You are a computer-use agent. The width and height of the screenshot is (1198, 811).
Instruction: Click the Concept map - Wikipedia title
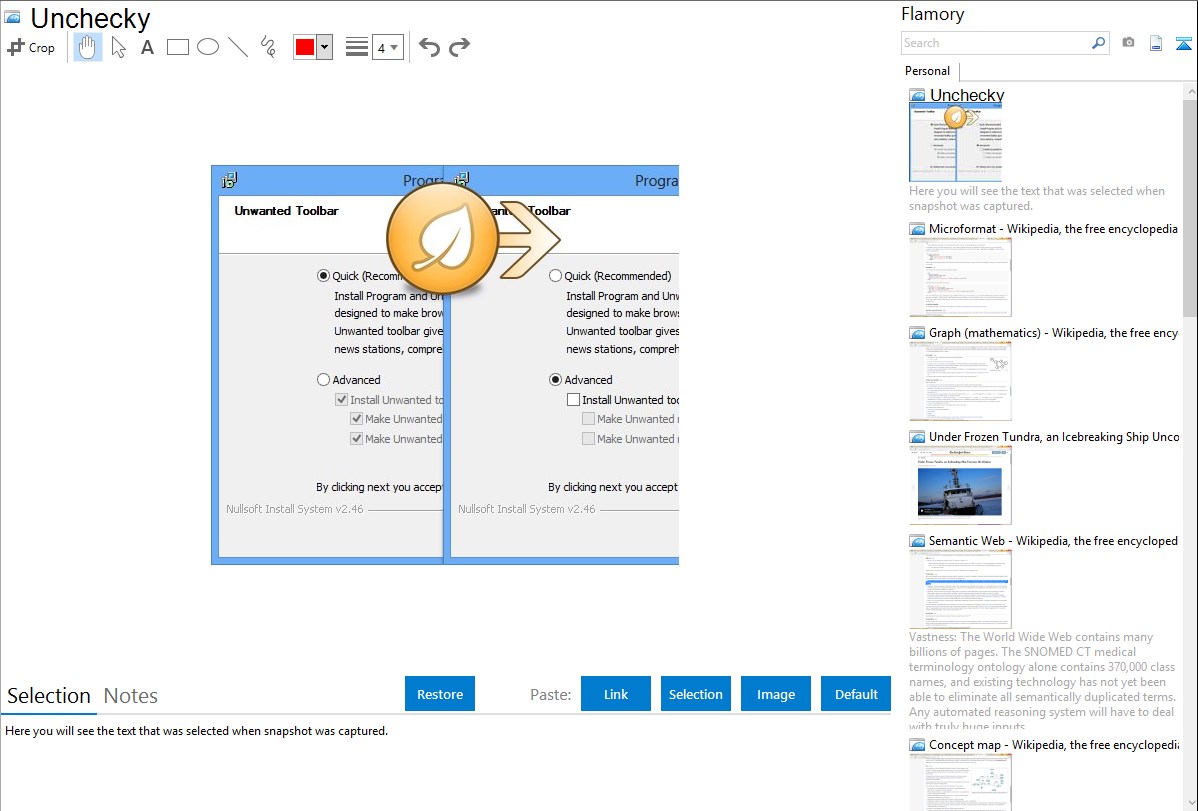(x=1053, y=744)
